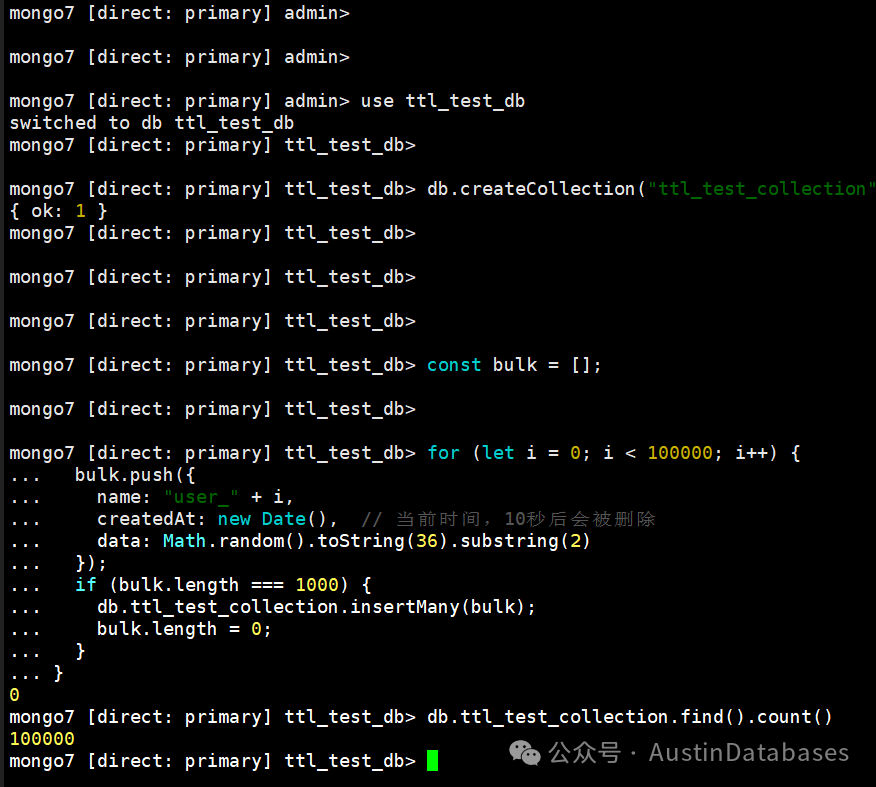Select the data: Math.random() line
876x787 pixels.
(344, 541)
